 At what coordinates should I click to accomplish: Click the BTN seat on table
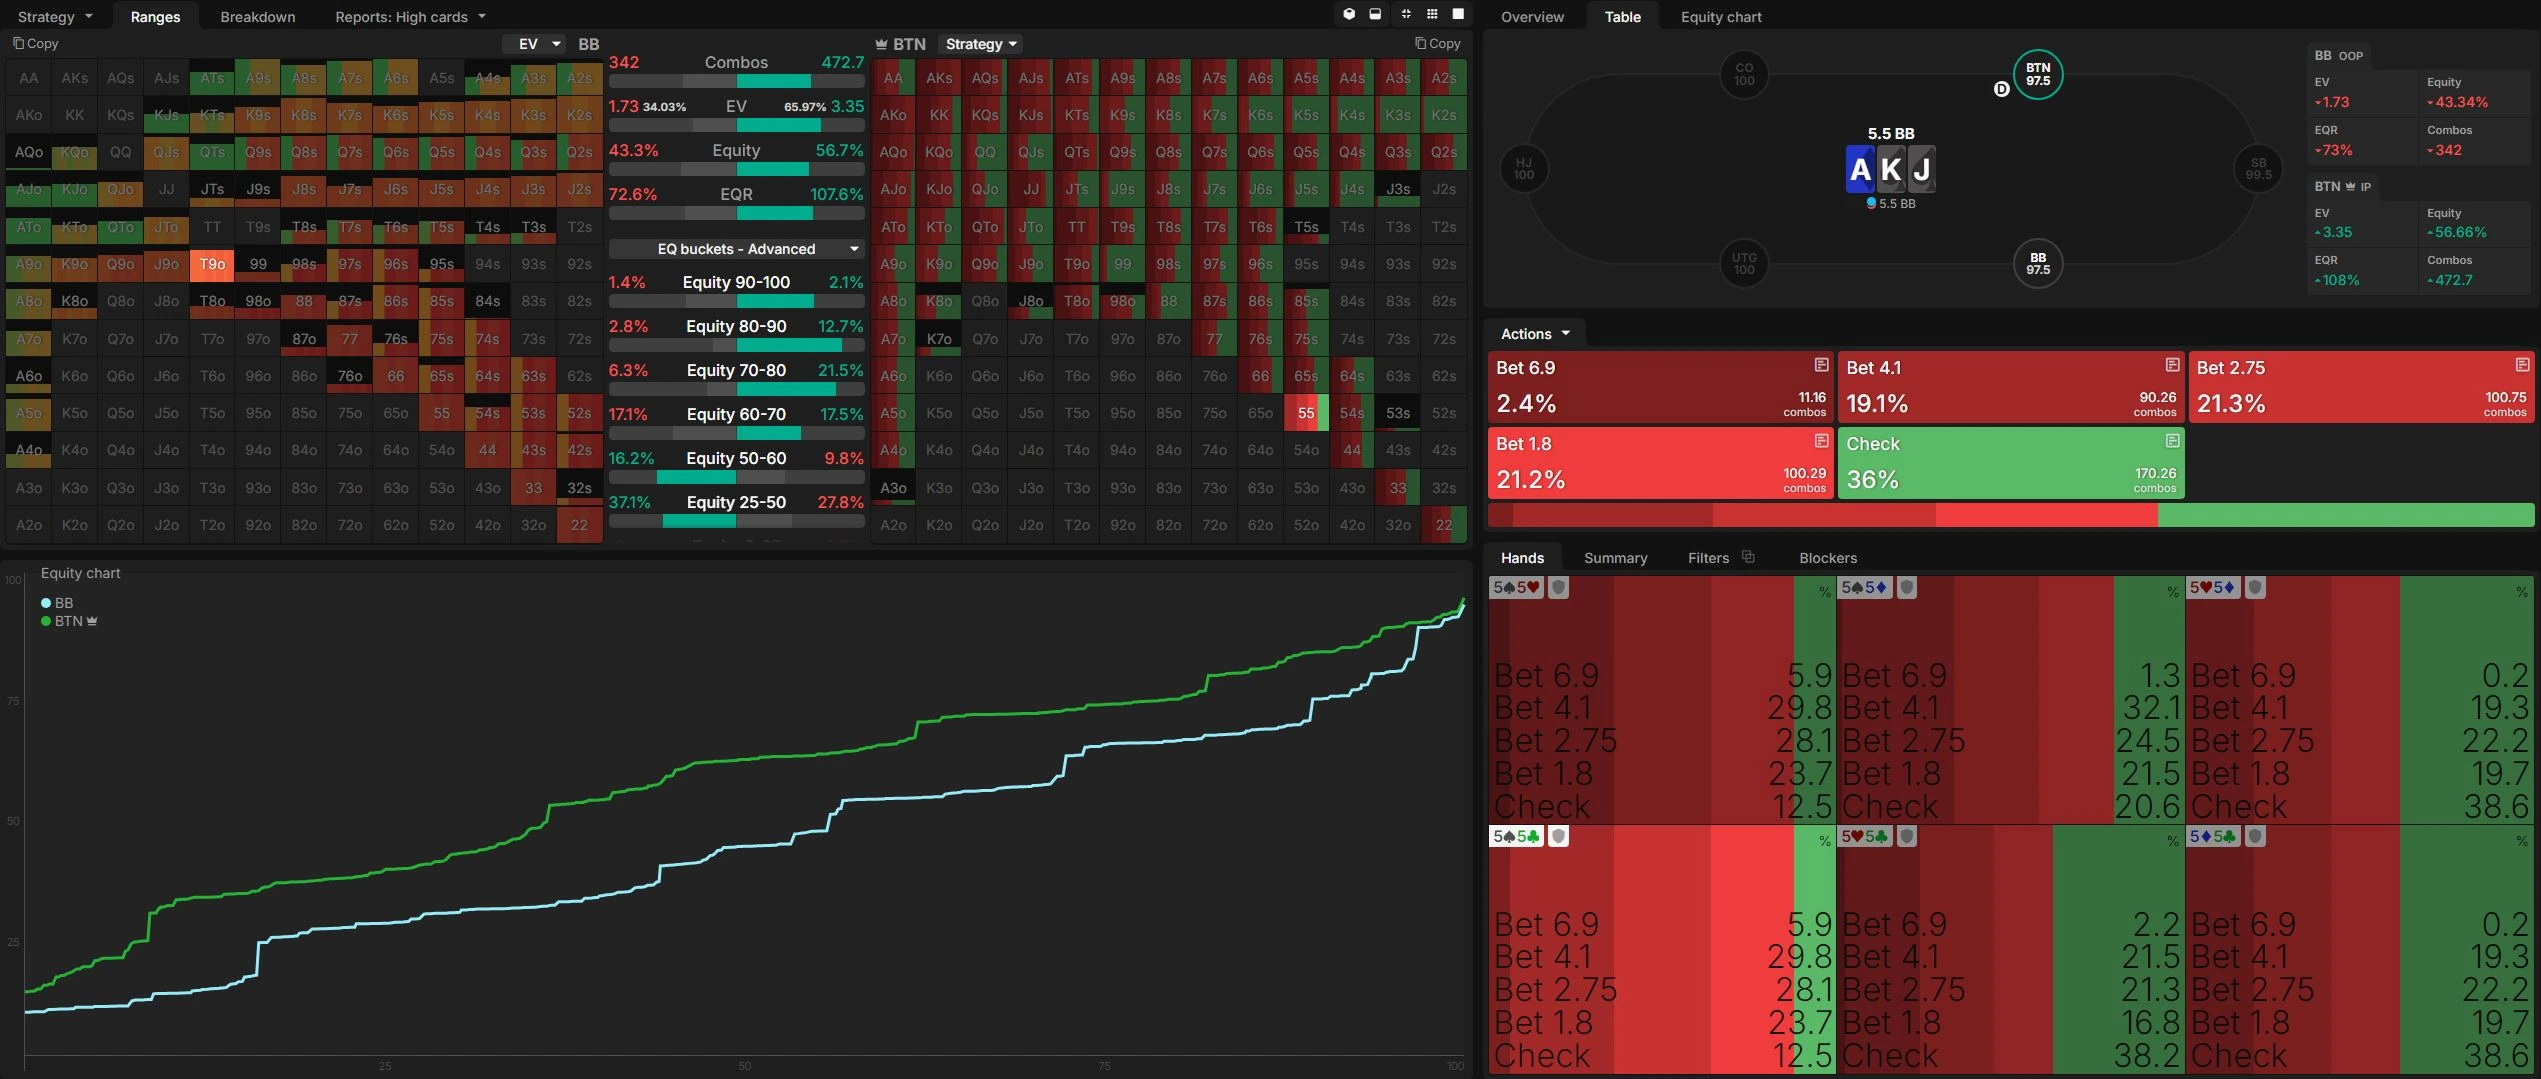coord(2038,74)
